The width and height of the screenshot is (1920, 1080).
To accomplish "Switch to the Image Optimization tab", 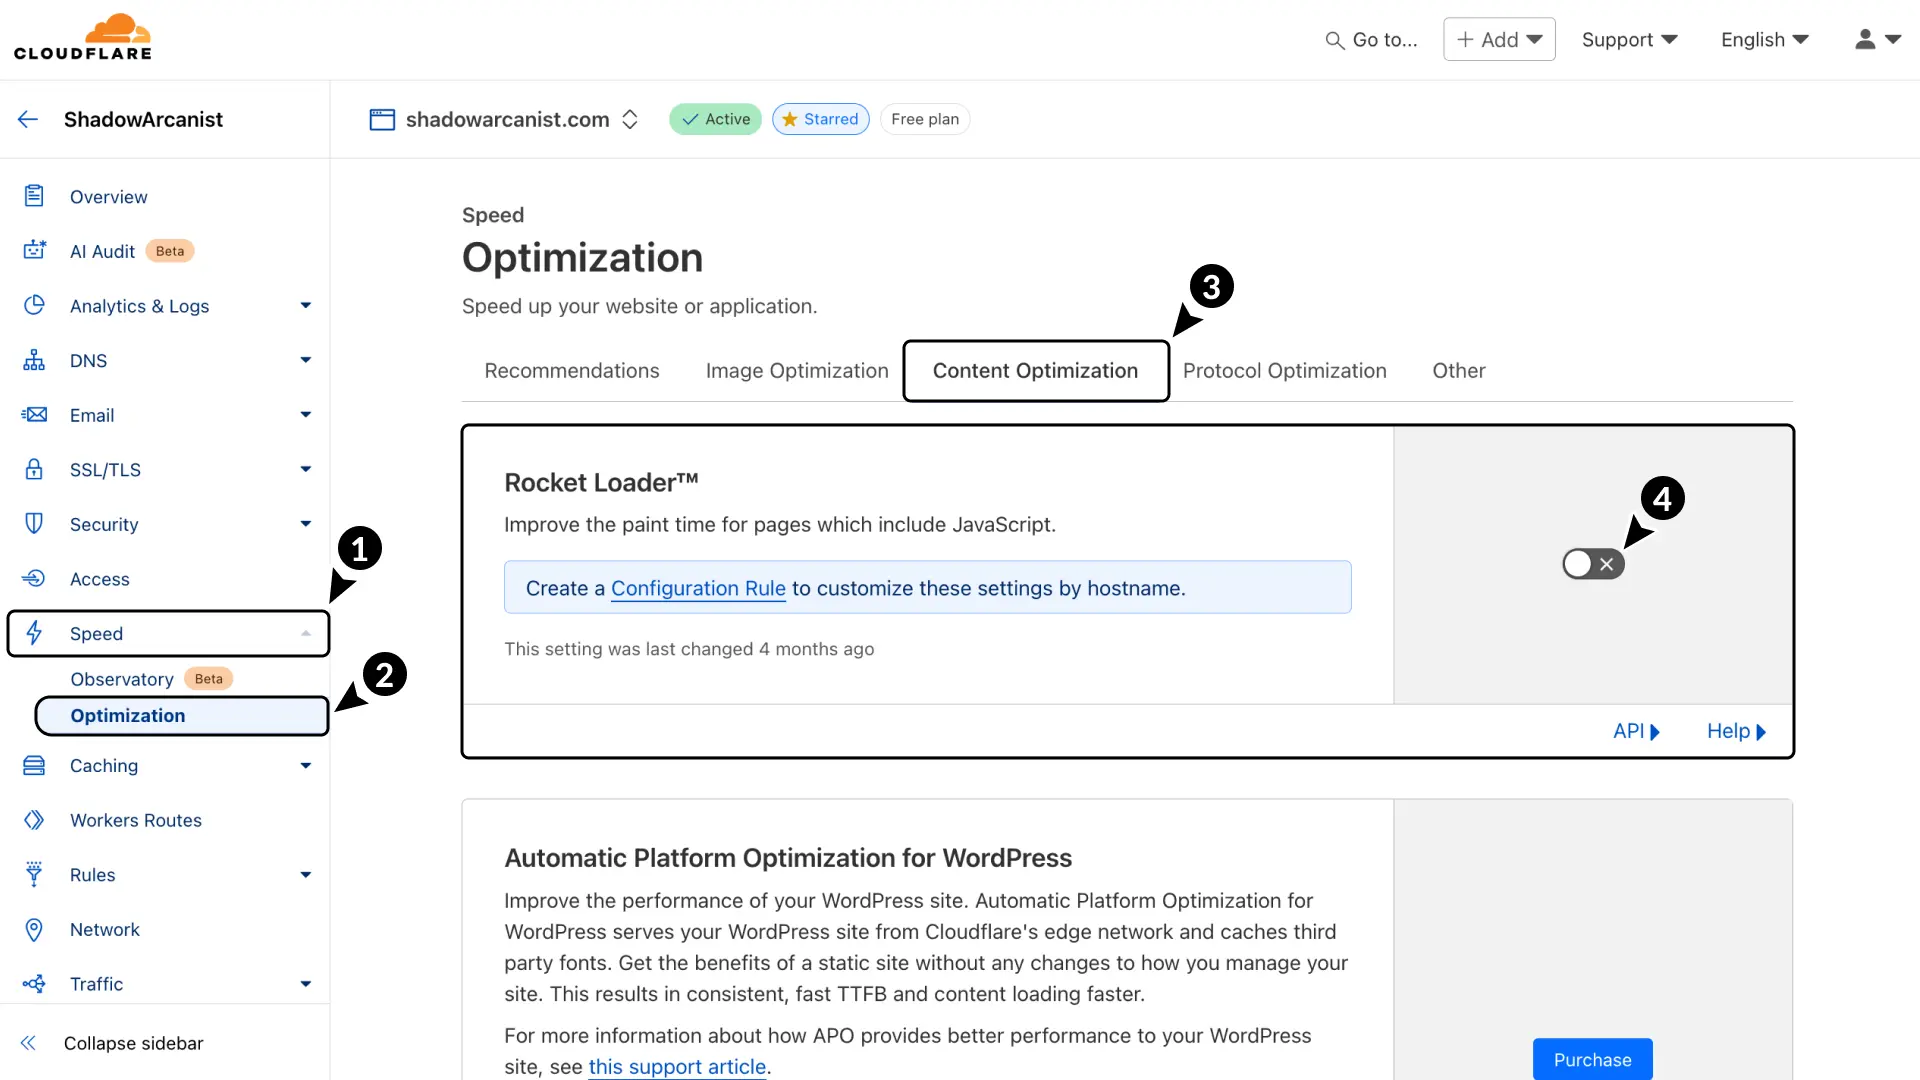I will click(x=796, y=371).
